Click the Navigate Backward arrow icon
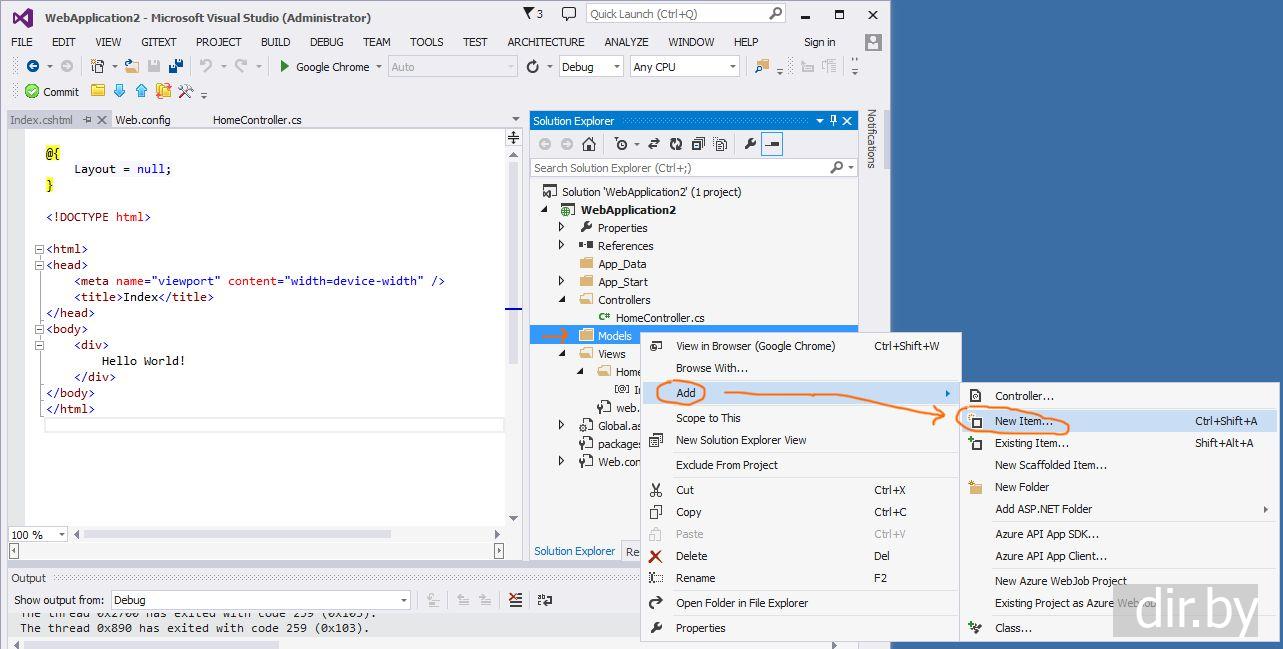The height and width of the screenshot is (649, 1283). click(x=33, y=67)
